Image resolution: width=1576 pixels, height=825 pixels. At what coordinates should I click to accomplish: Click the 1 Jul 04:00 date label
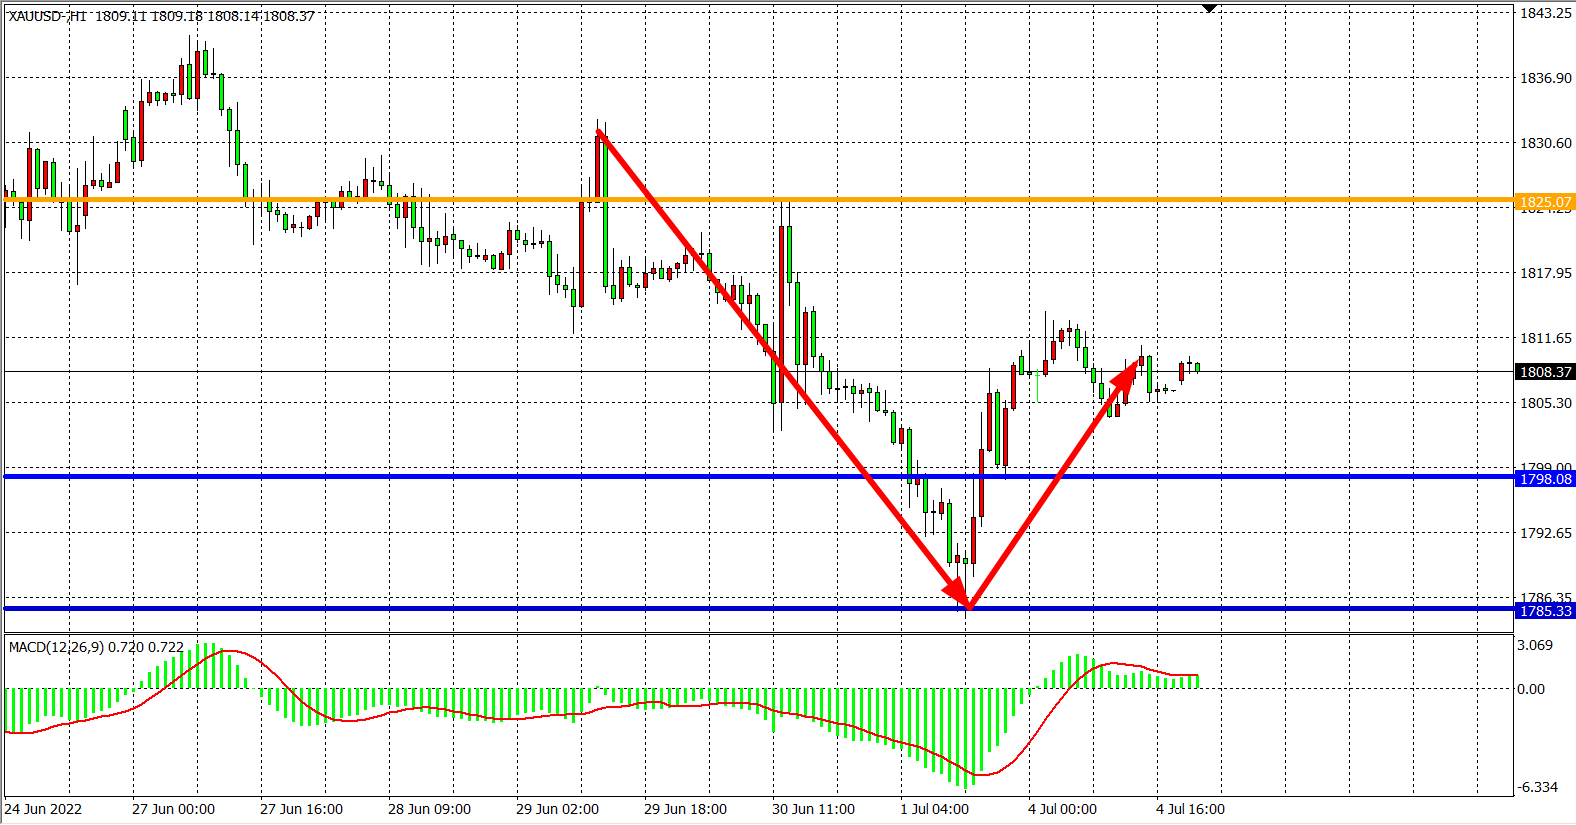(934, 809)
